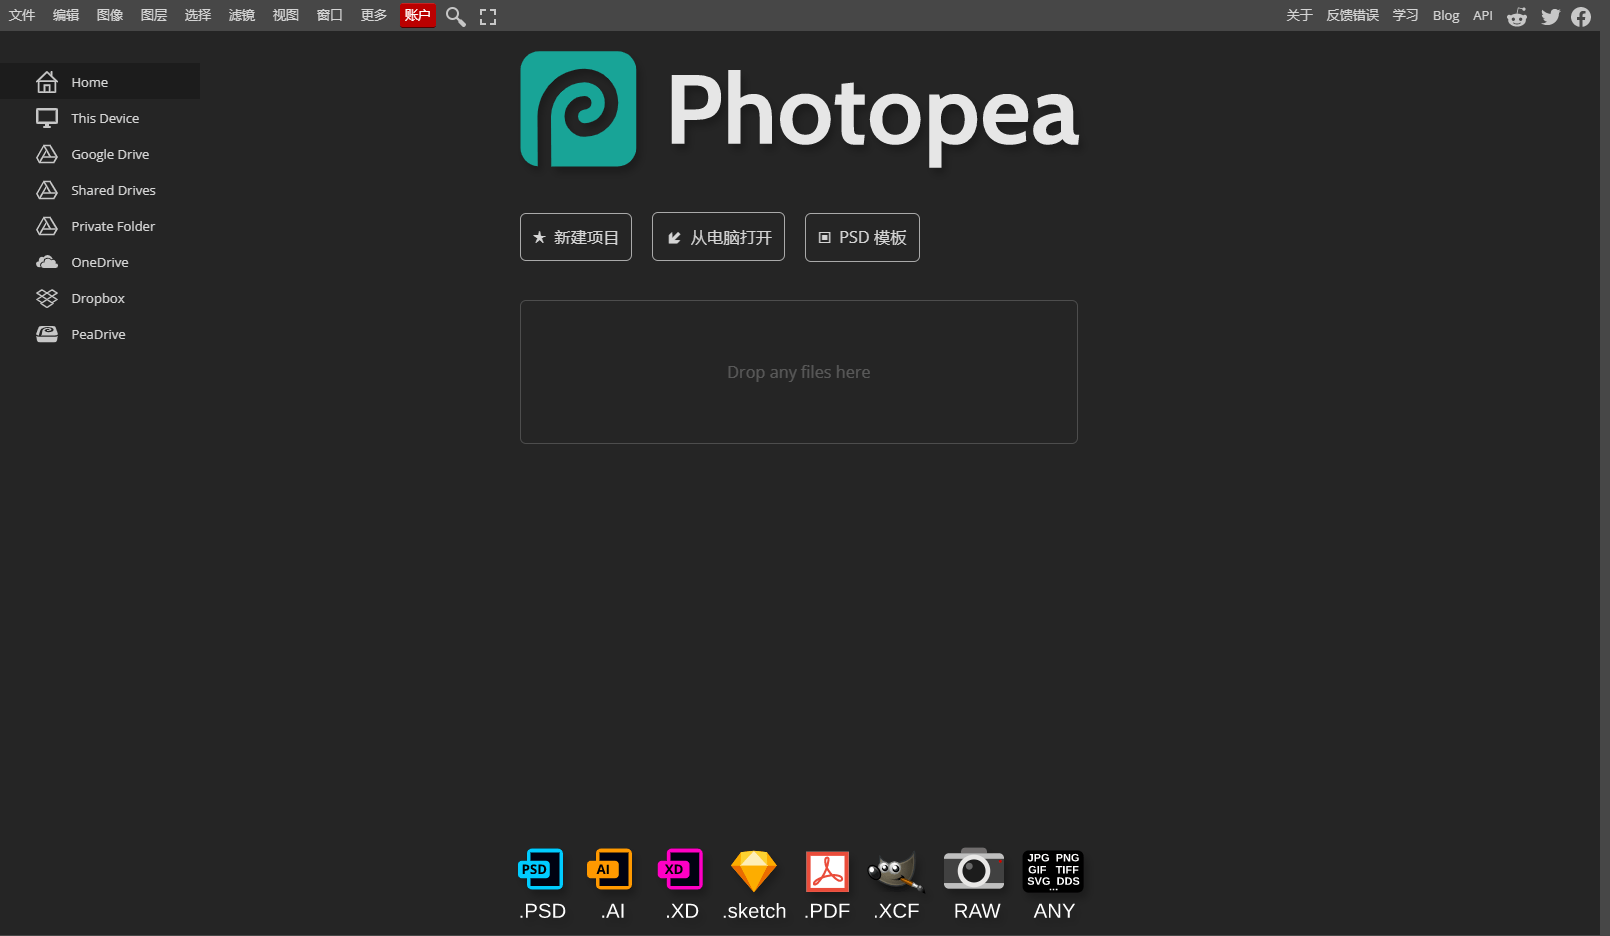Click the search magnifier icon
Image resolution: width=1610 pixels, height=936 pixels.
[456, 16]
